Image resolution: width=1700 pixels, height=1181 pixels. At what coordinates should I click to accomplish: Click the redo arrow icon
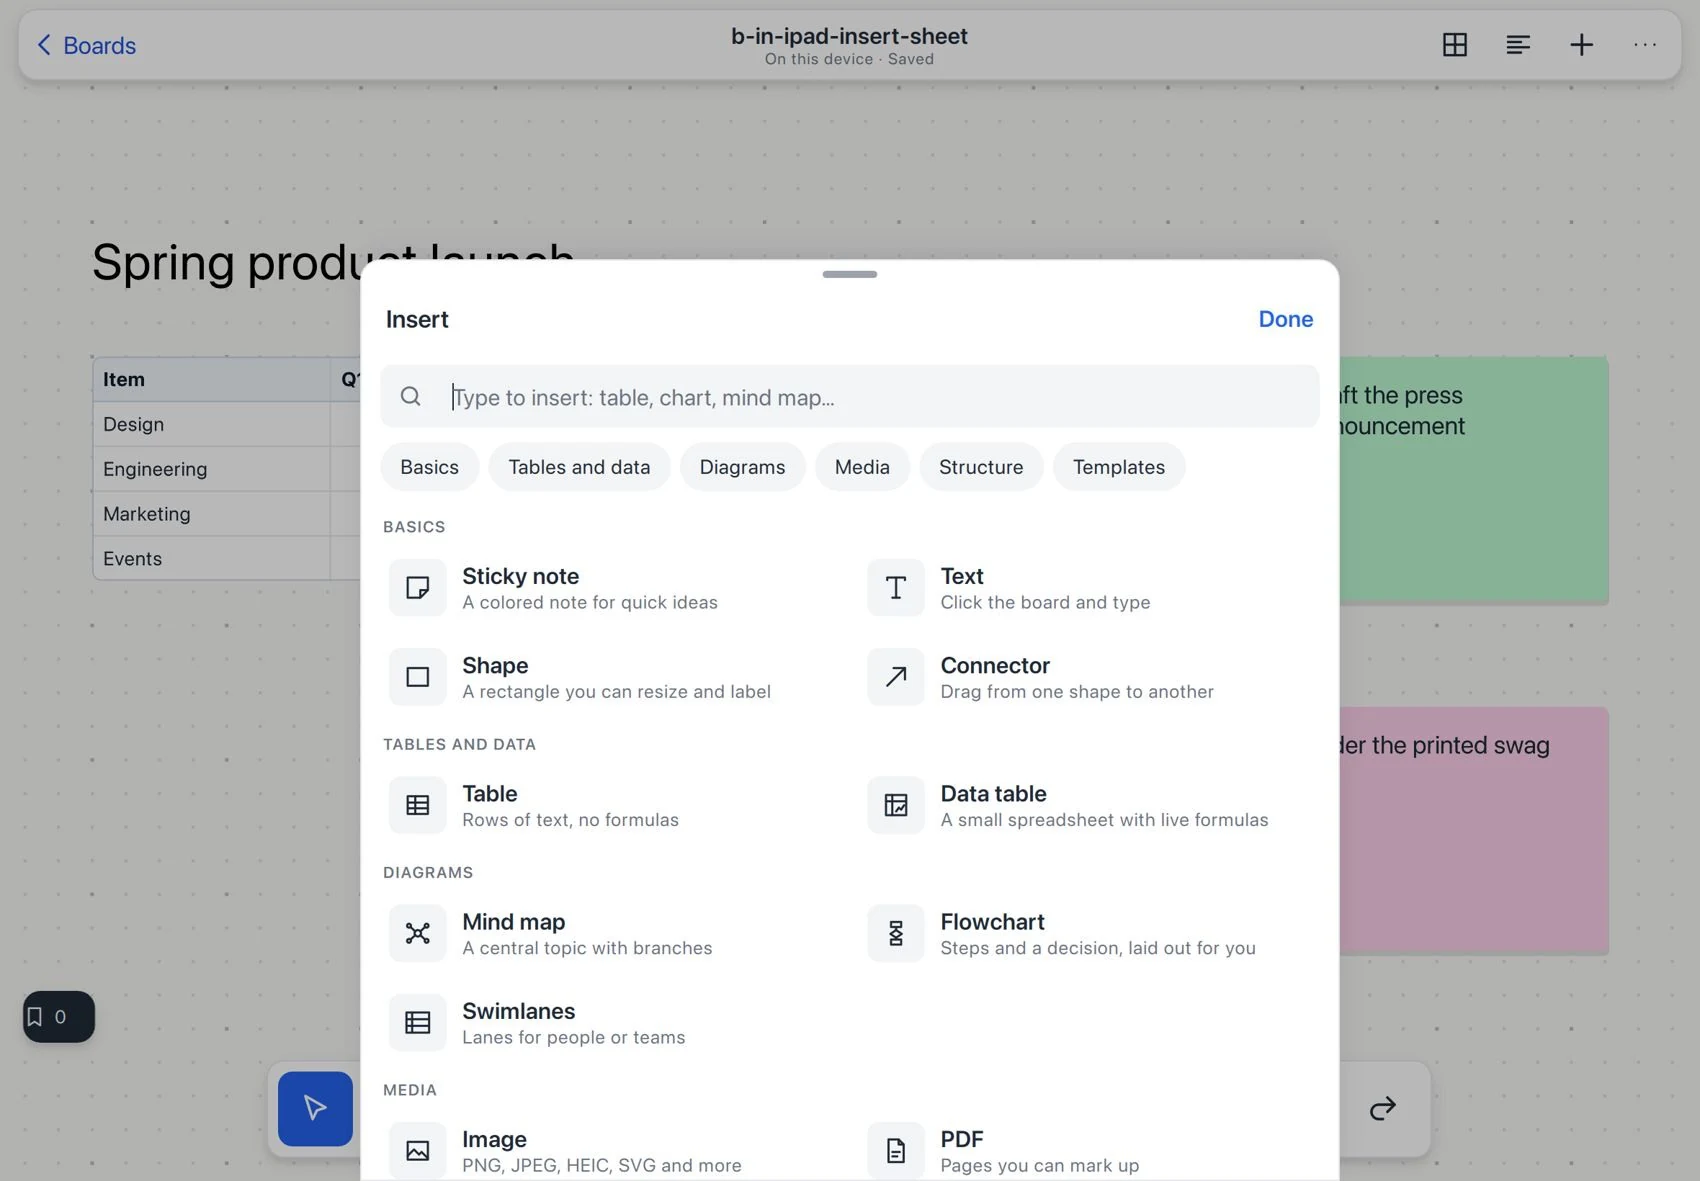coord(1383,1108)
